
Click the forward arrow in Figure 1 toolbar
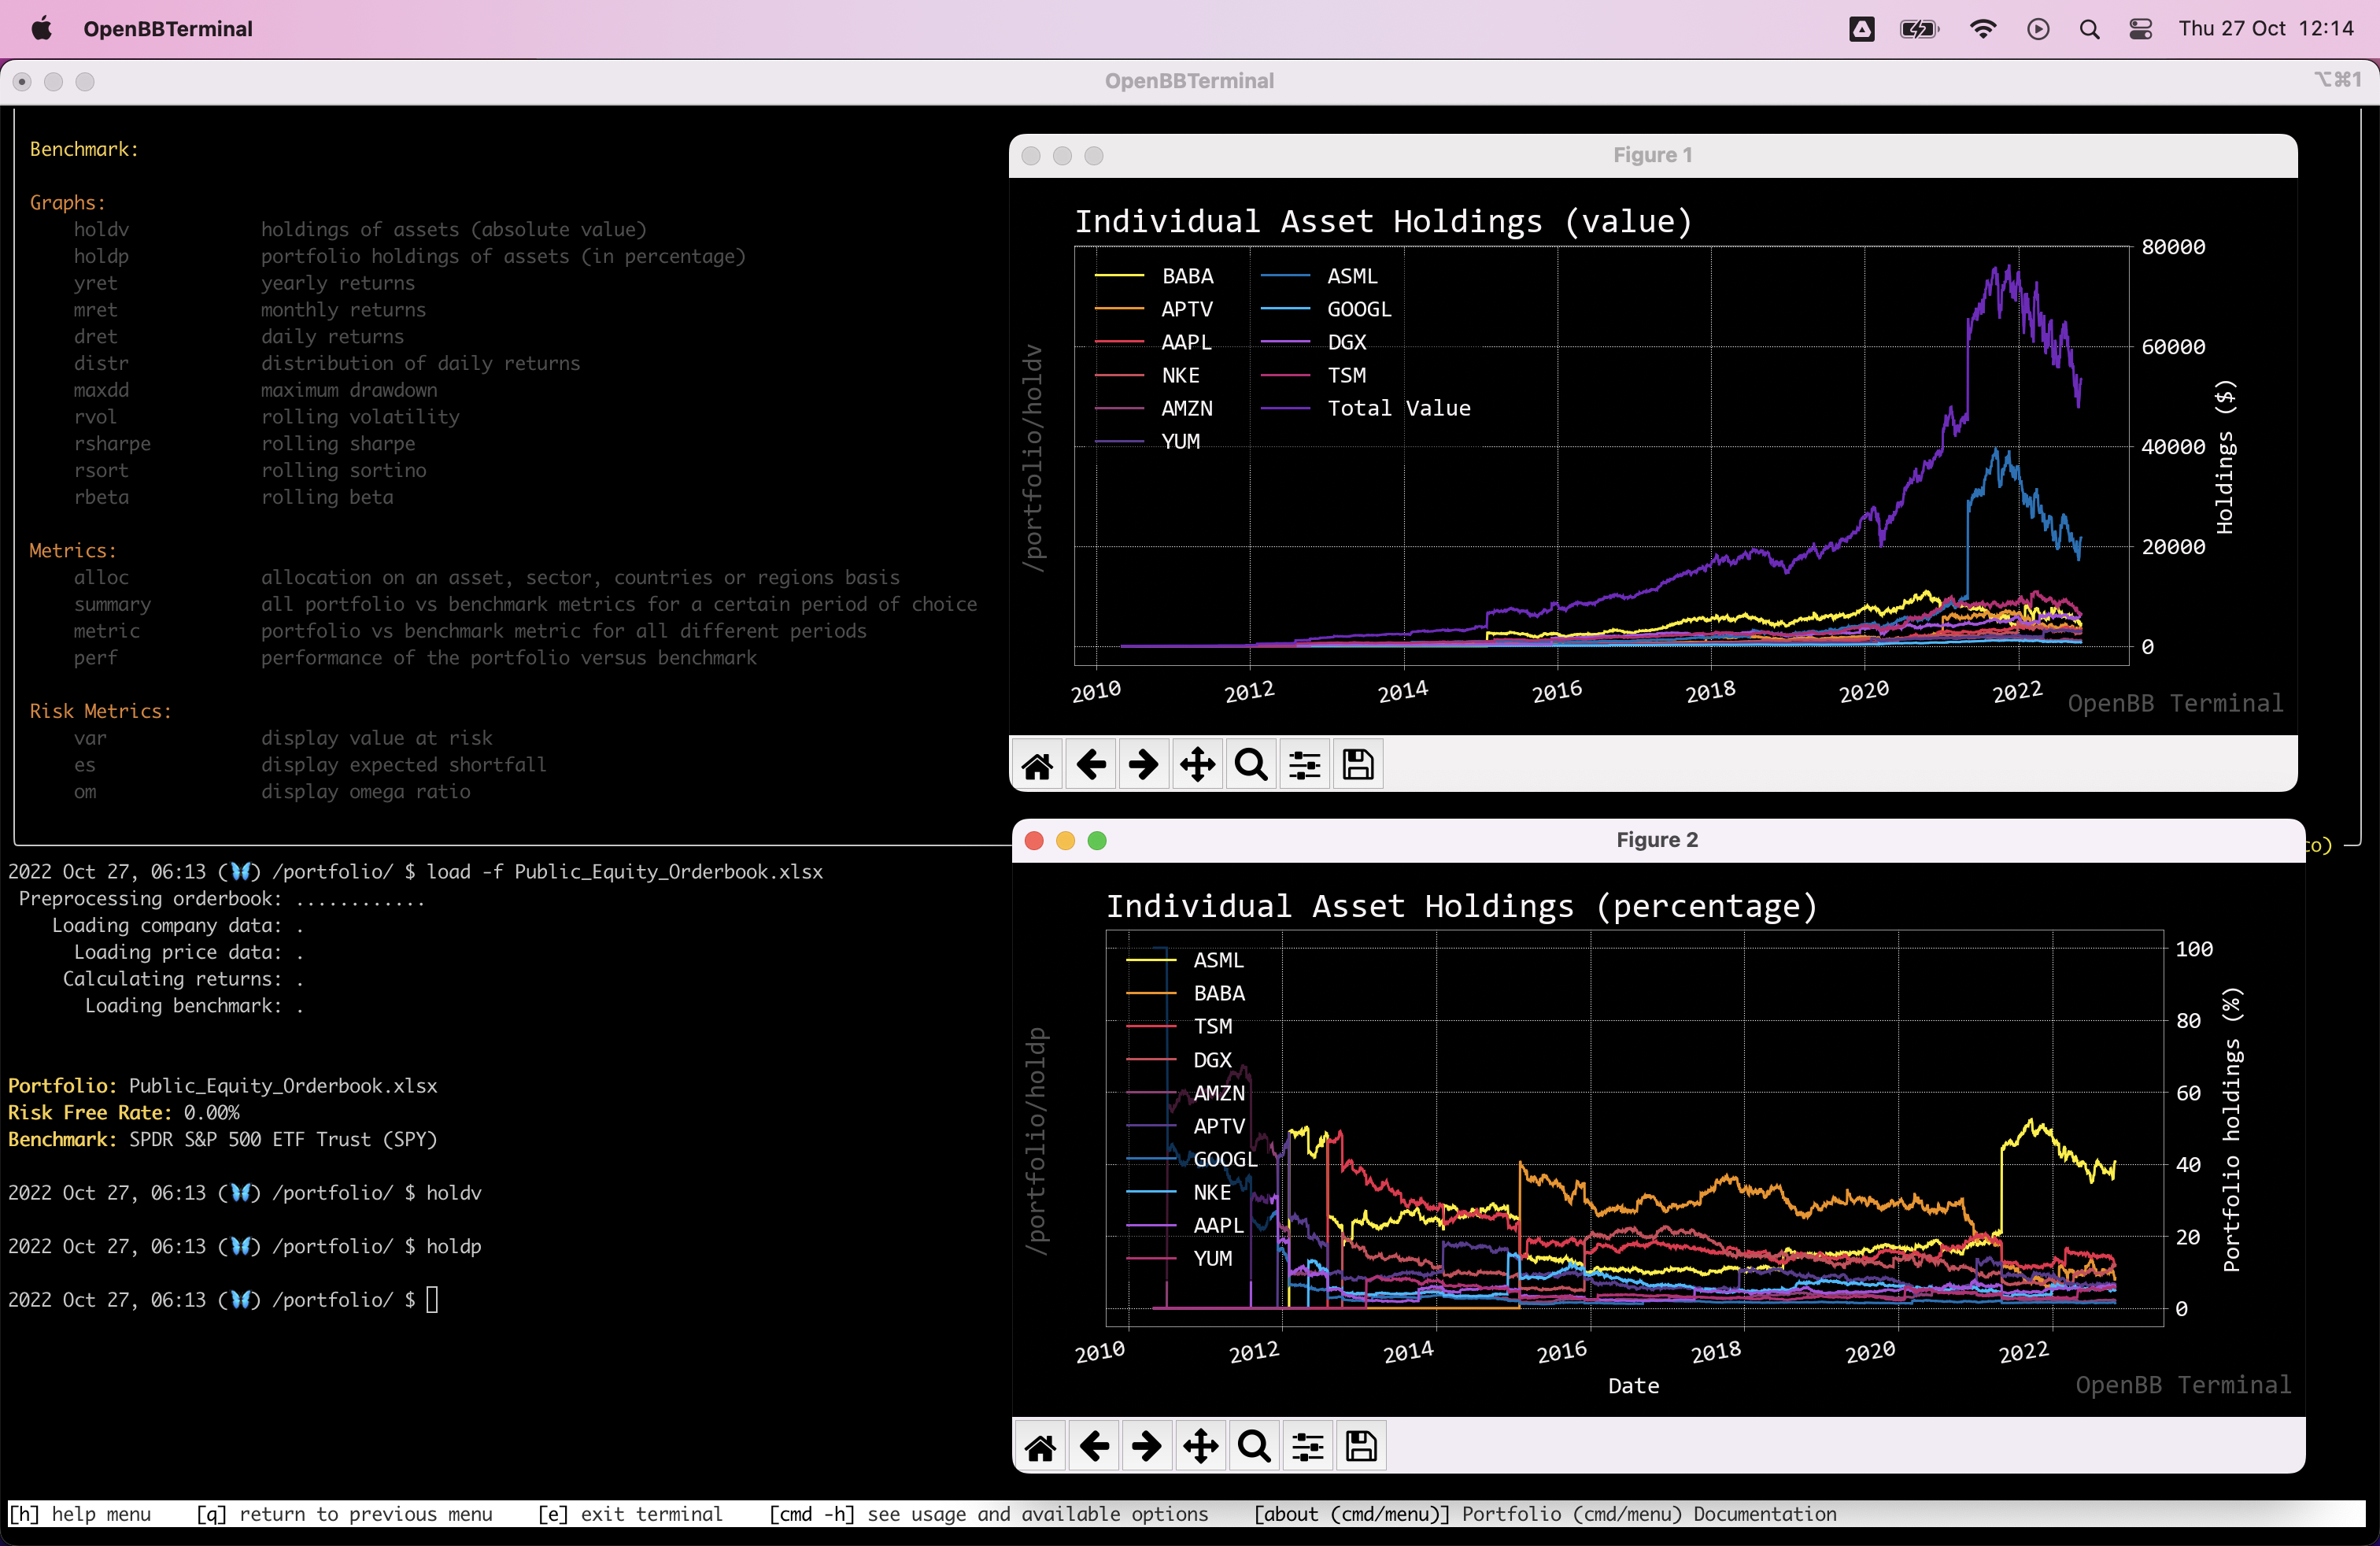tap(1143, 764)
